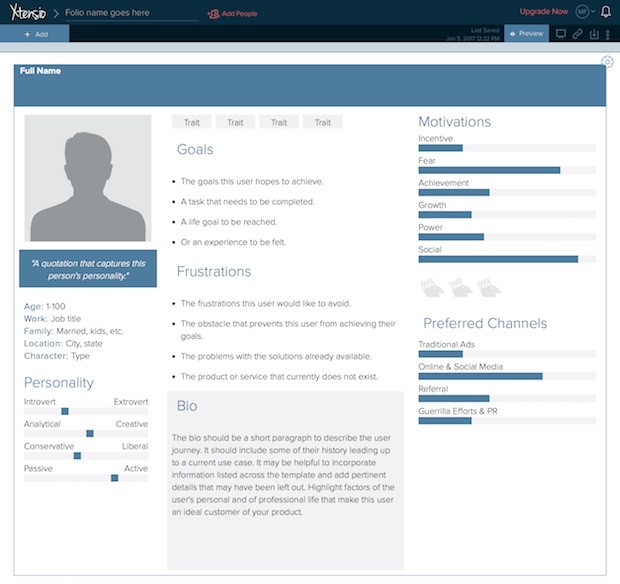Open the vertical more options menu

click(x=608, y=33)
